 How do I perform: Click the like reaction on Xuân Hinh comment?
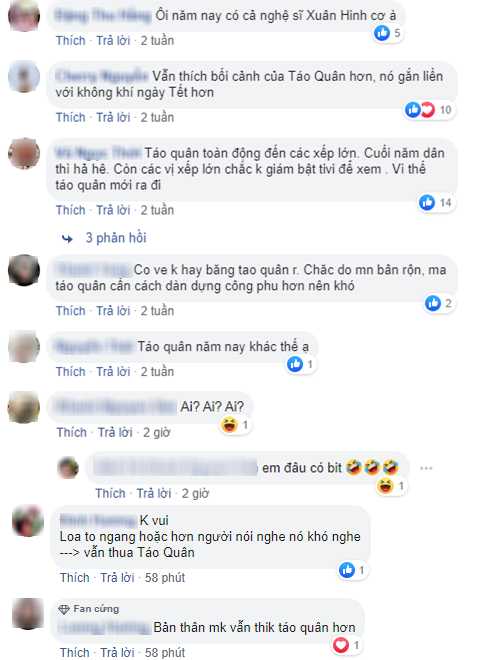pos(388,33)
